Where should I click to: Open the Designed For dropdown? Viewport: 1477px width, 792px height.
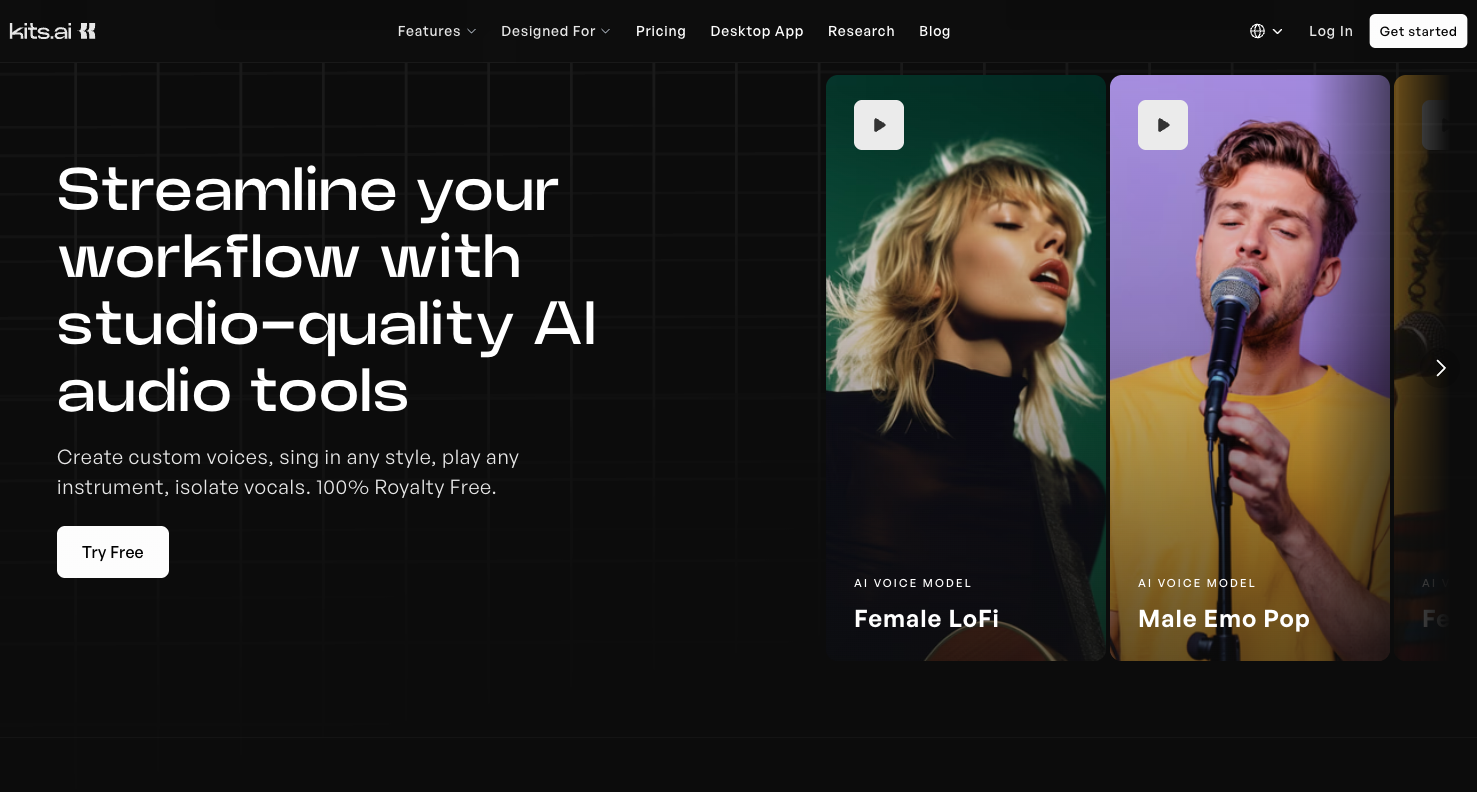pyautogui.click(x=555, y=31)
